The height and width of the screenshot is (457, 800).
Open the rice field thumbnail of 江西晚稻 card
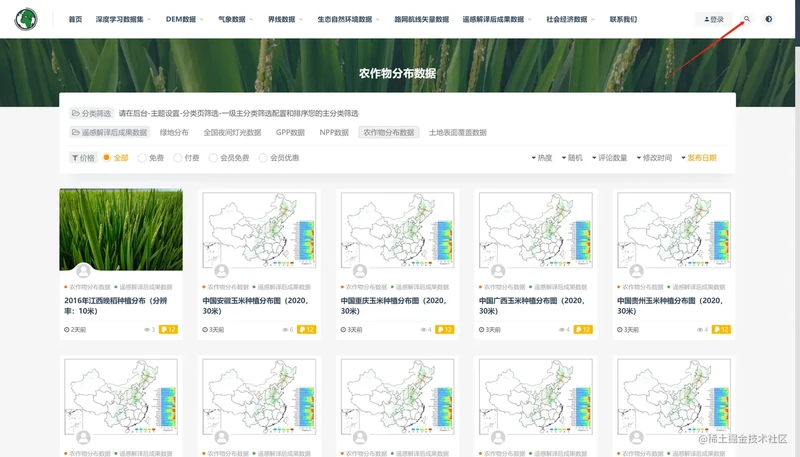point(121,230)
